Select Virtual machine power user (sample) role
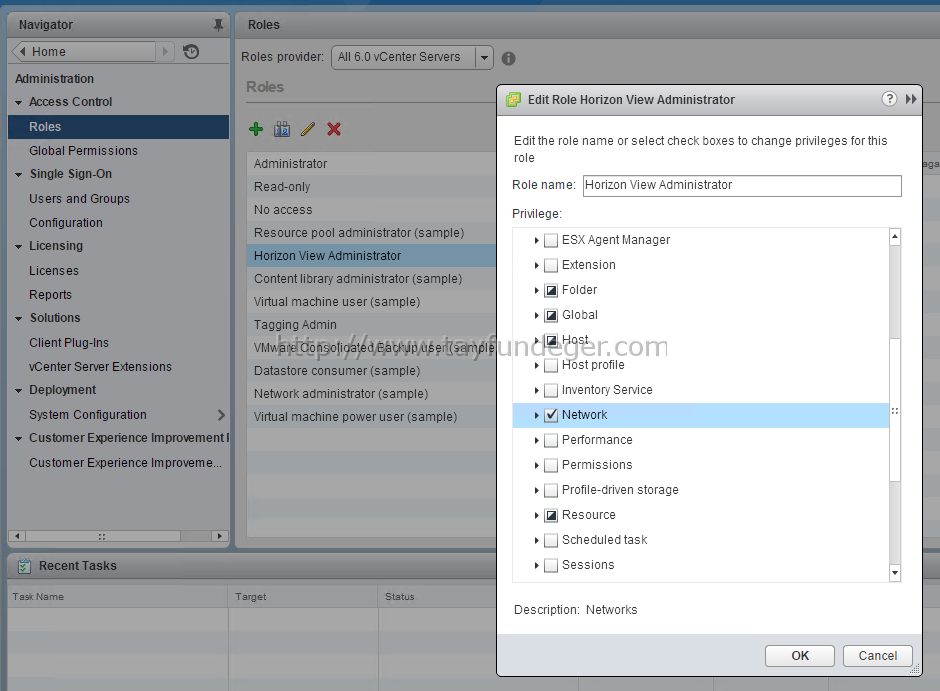The height and width of the screenshot is (691, 940). tap(371, 417)
